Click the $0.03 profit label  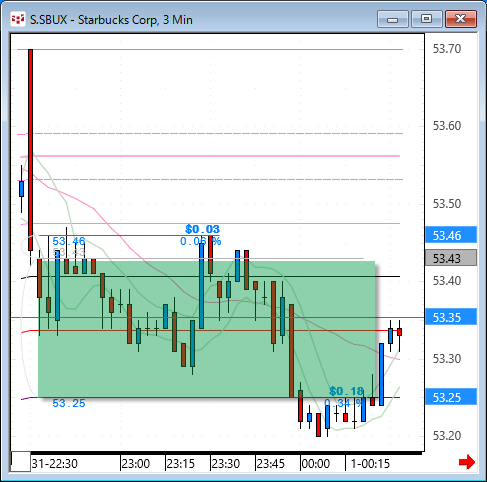(203, 229)
